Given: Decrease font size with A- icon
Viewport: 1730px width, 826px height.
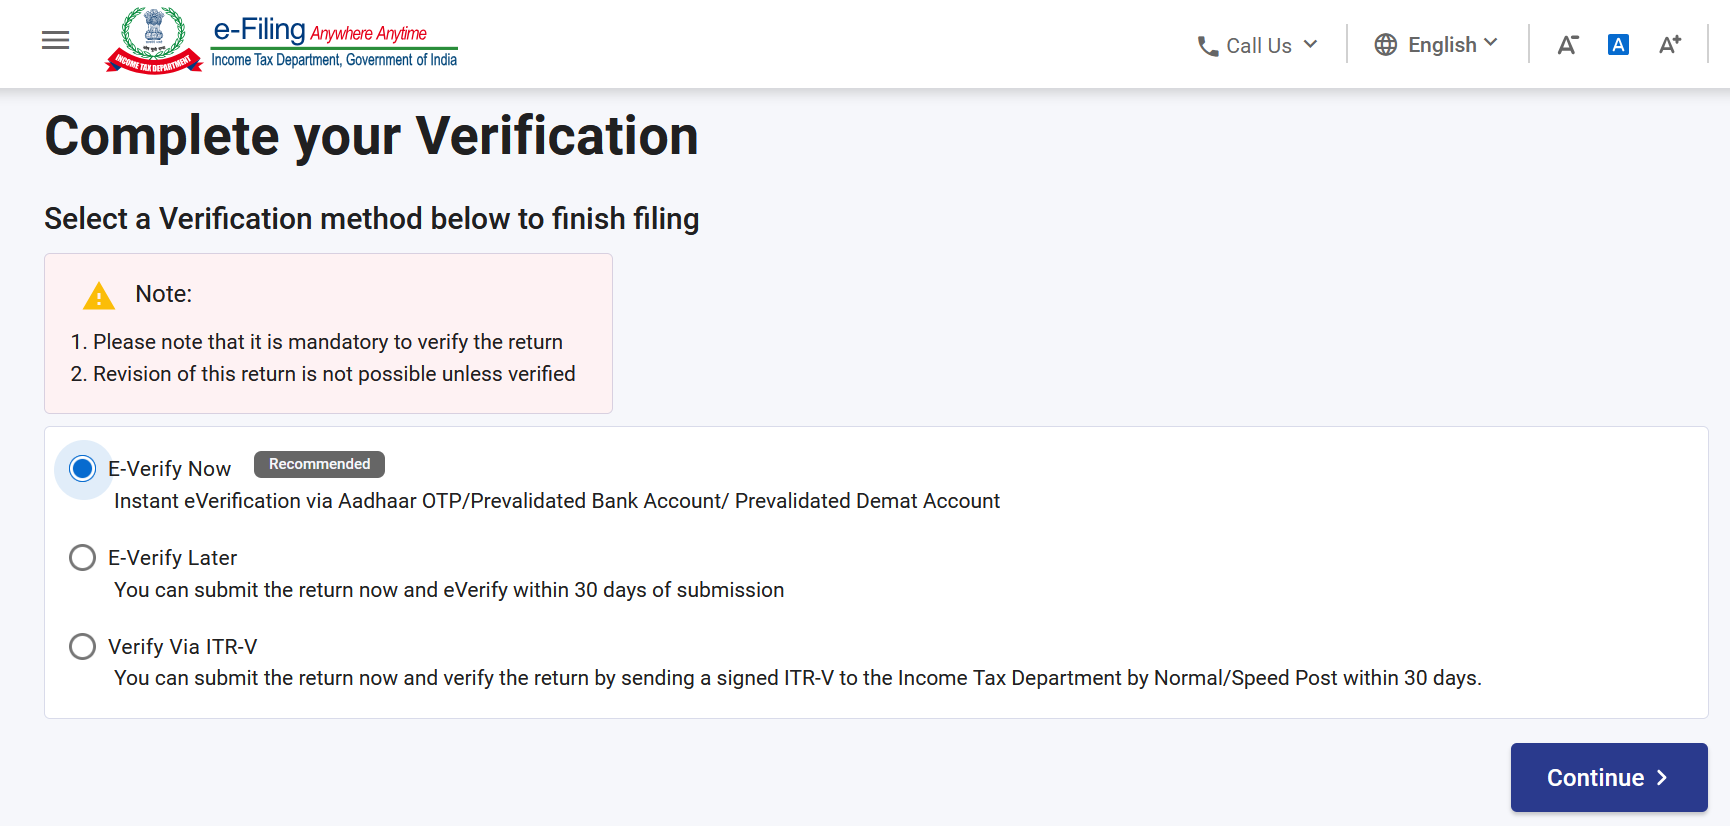Looking at the screenshot, I should 1567,45.
